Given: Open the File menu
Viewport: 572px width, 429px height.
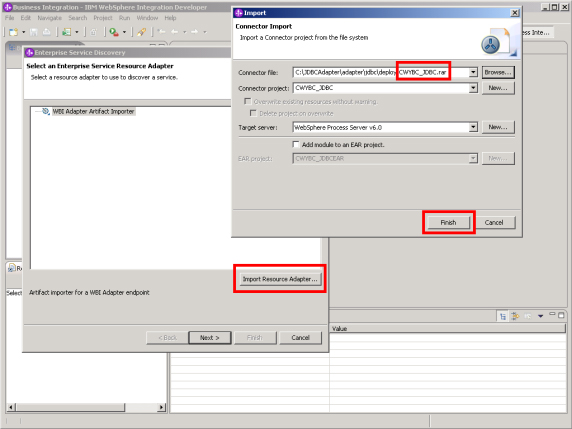Looking at the screenshot, I should tap(9, 18).
